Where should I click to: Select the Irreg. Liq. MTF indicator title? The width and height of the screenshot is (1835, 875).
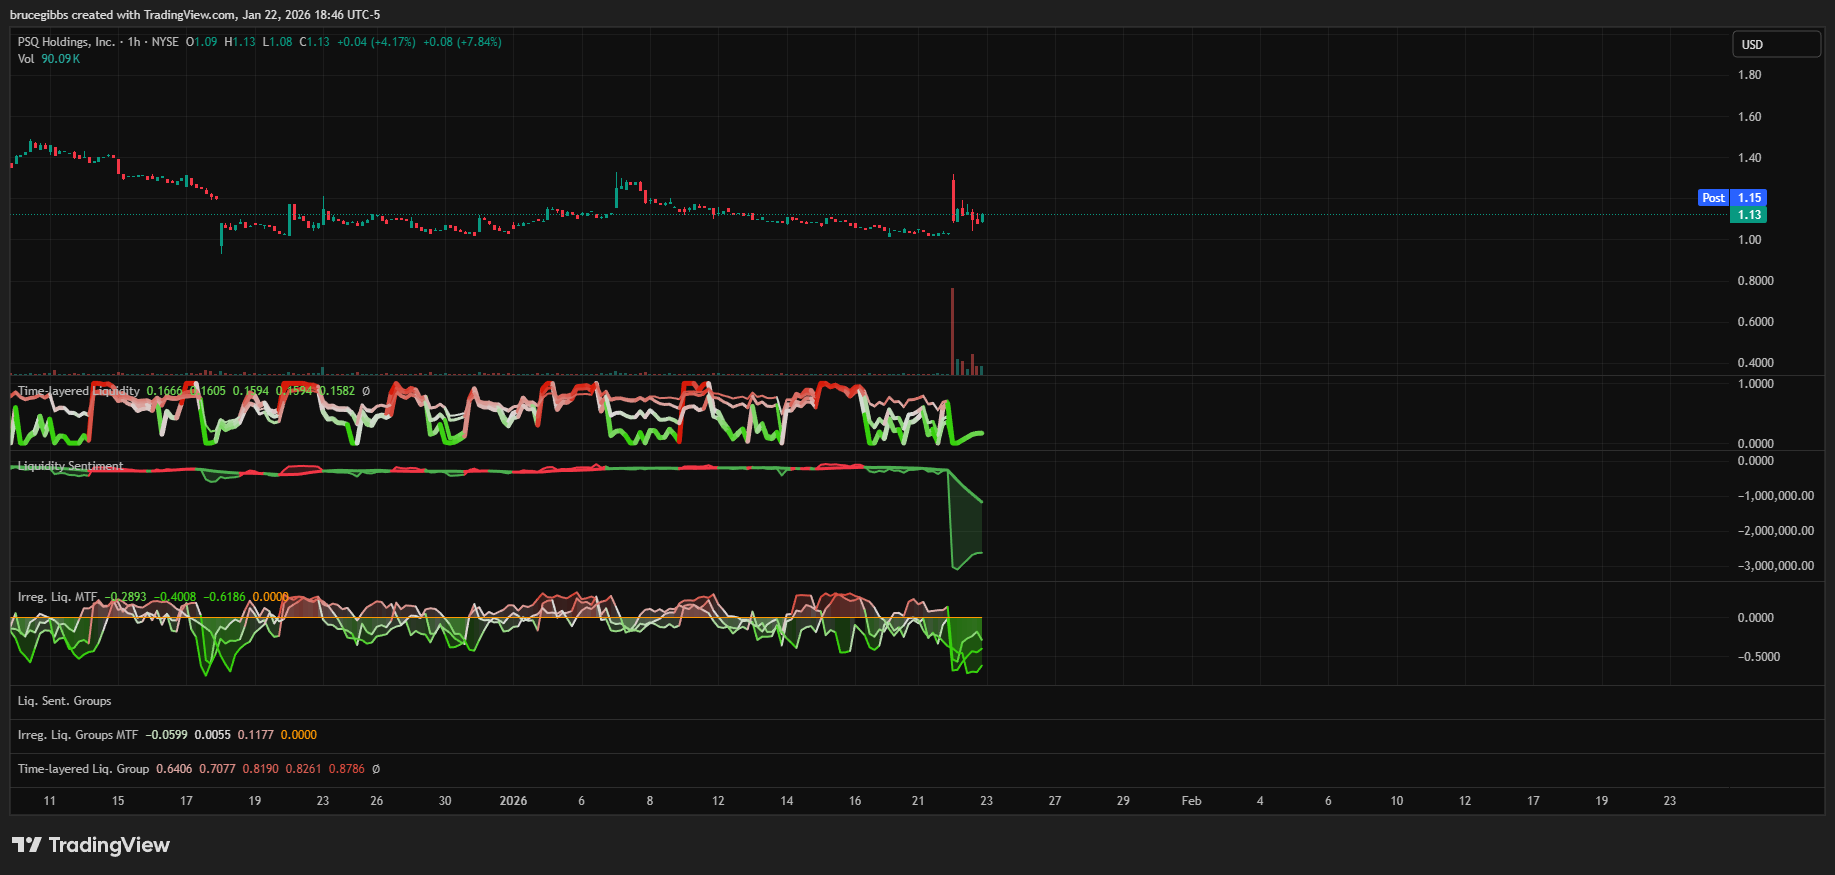(57, 597)
